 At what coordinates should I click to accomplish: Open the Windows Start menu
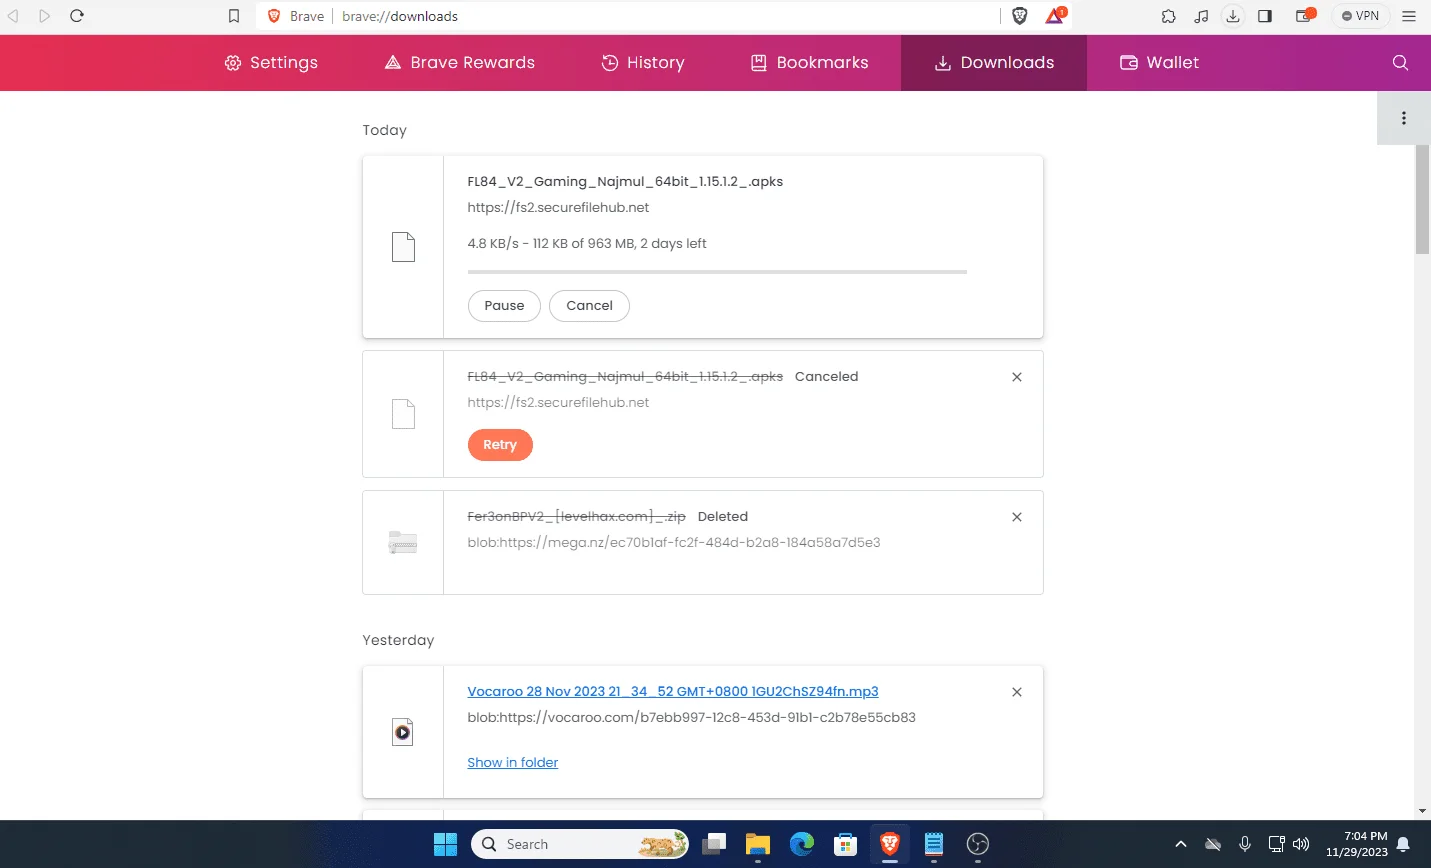pos(446,844)
